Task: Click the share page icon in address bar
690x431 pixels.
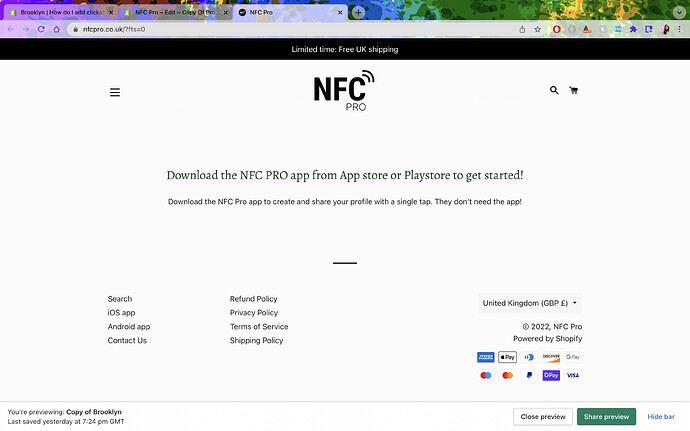Action: pos(522,29)
